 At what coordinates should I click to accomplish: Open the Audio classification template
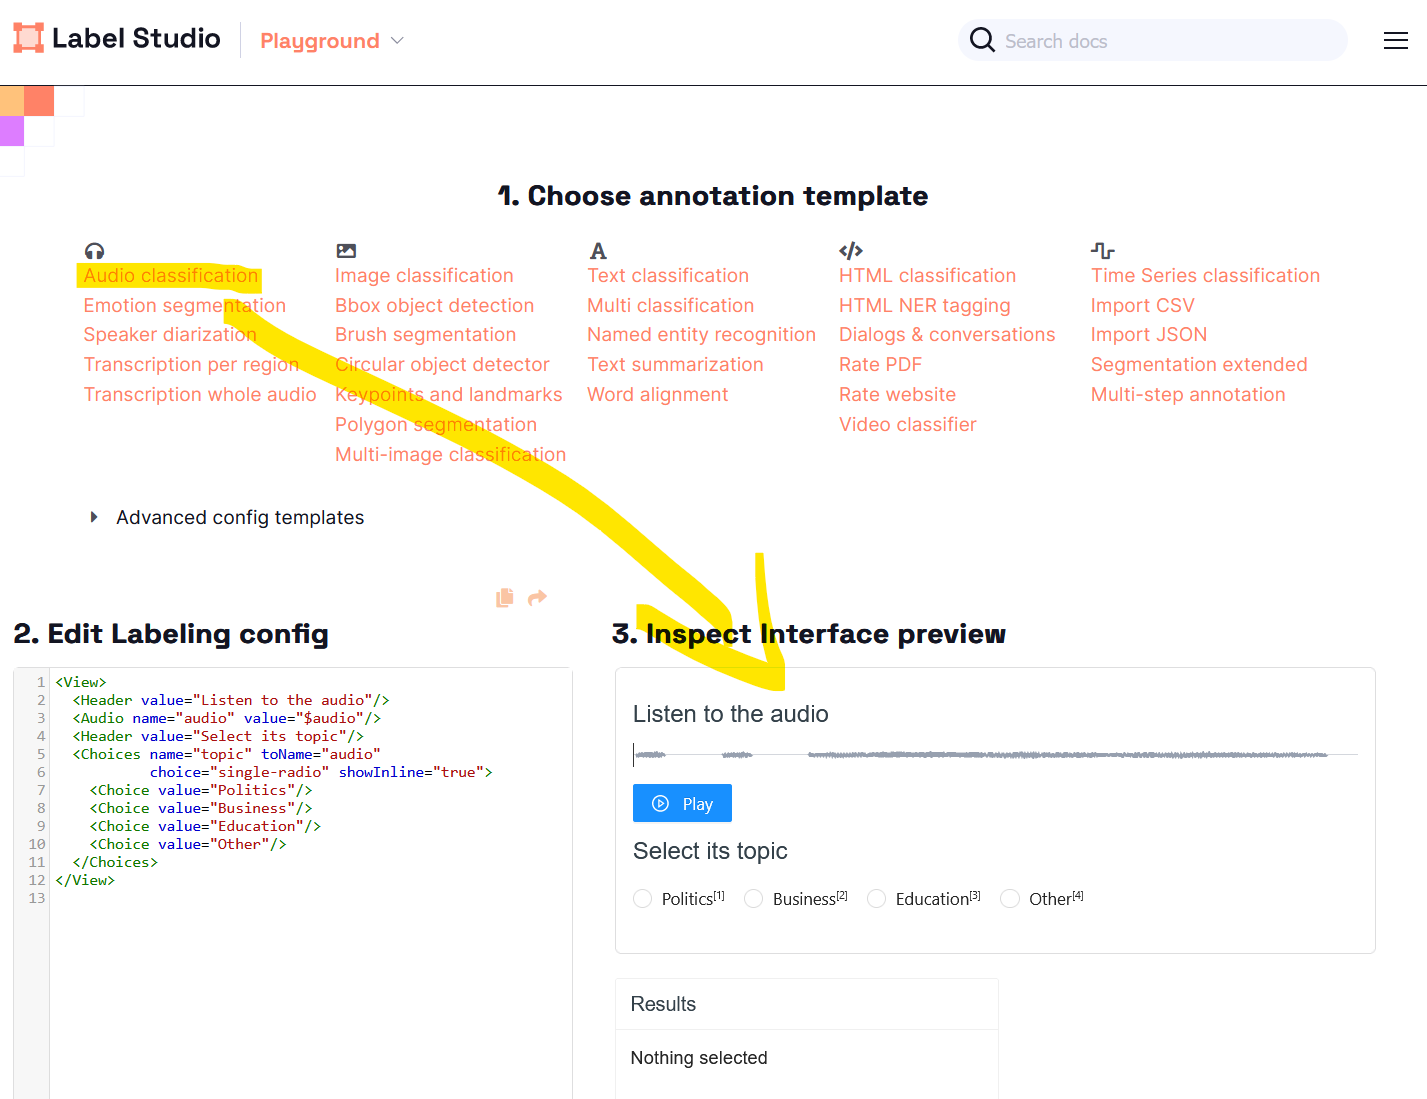170,275
